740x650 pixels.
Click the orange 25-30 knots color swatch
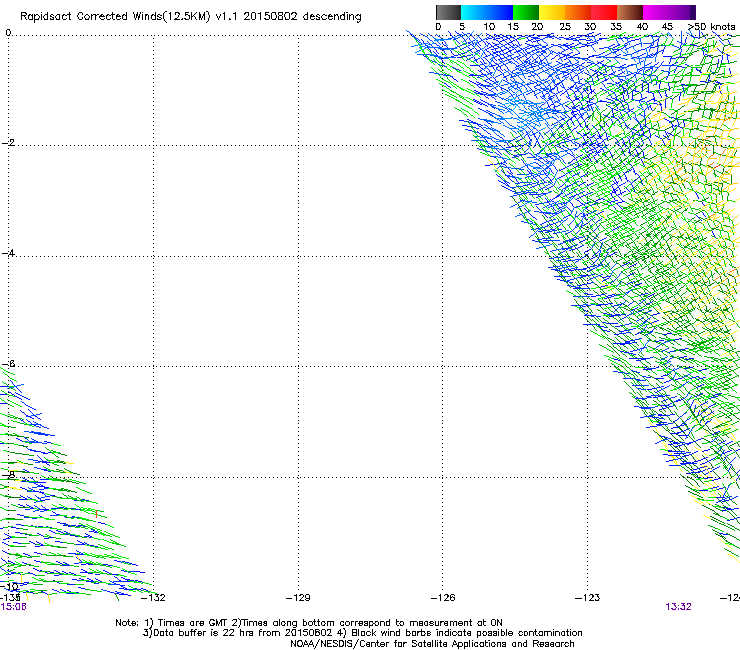coord(578,12)
